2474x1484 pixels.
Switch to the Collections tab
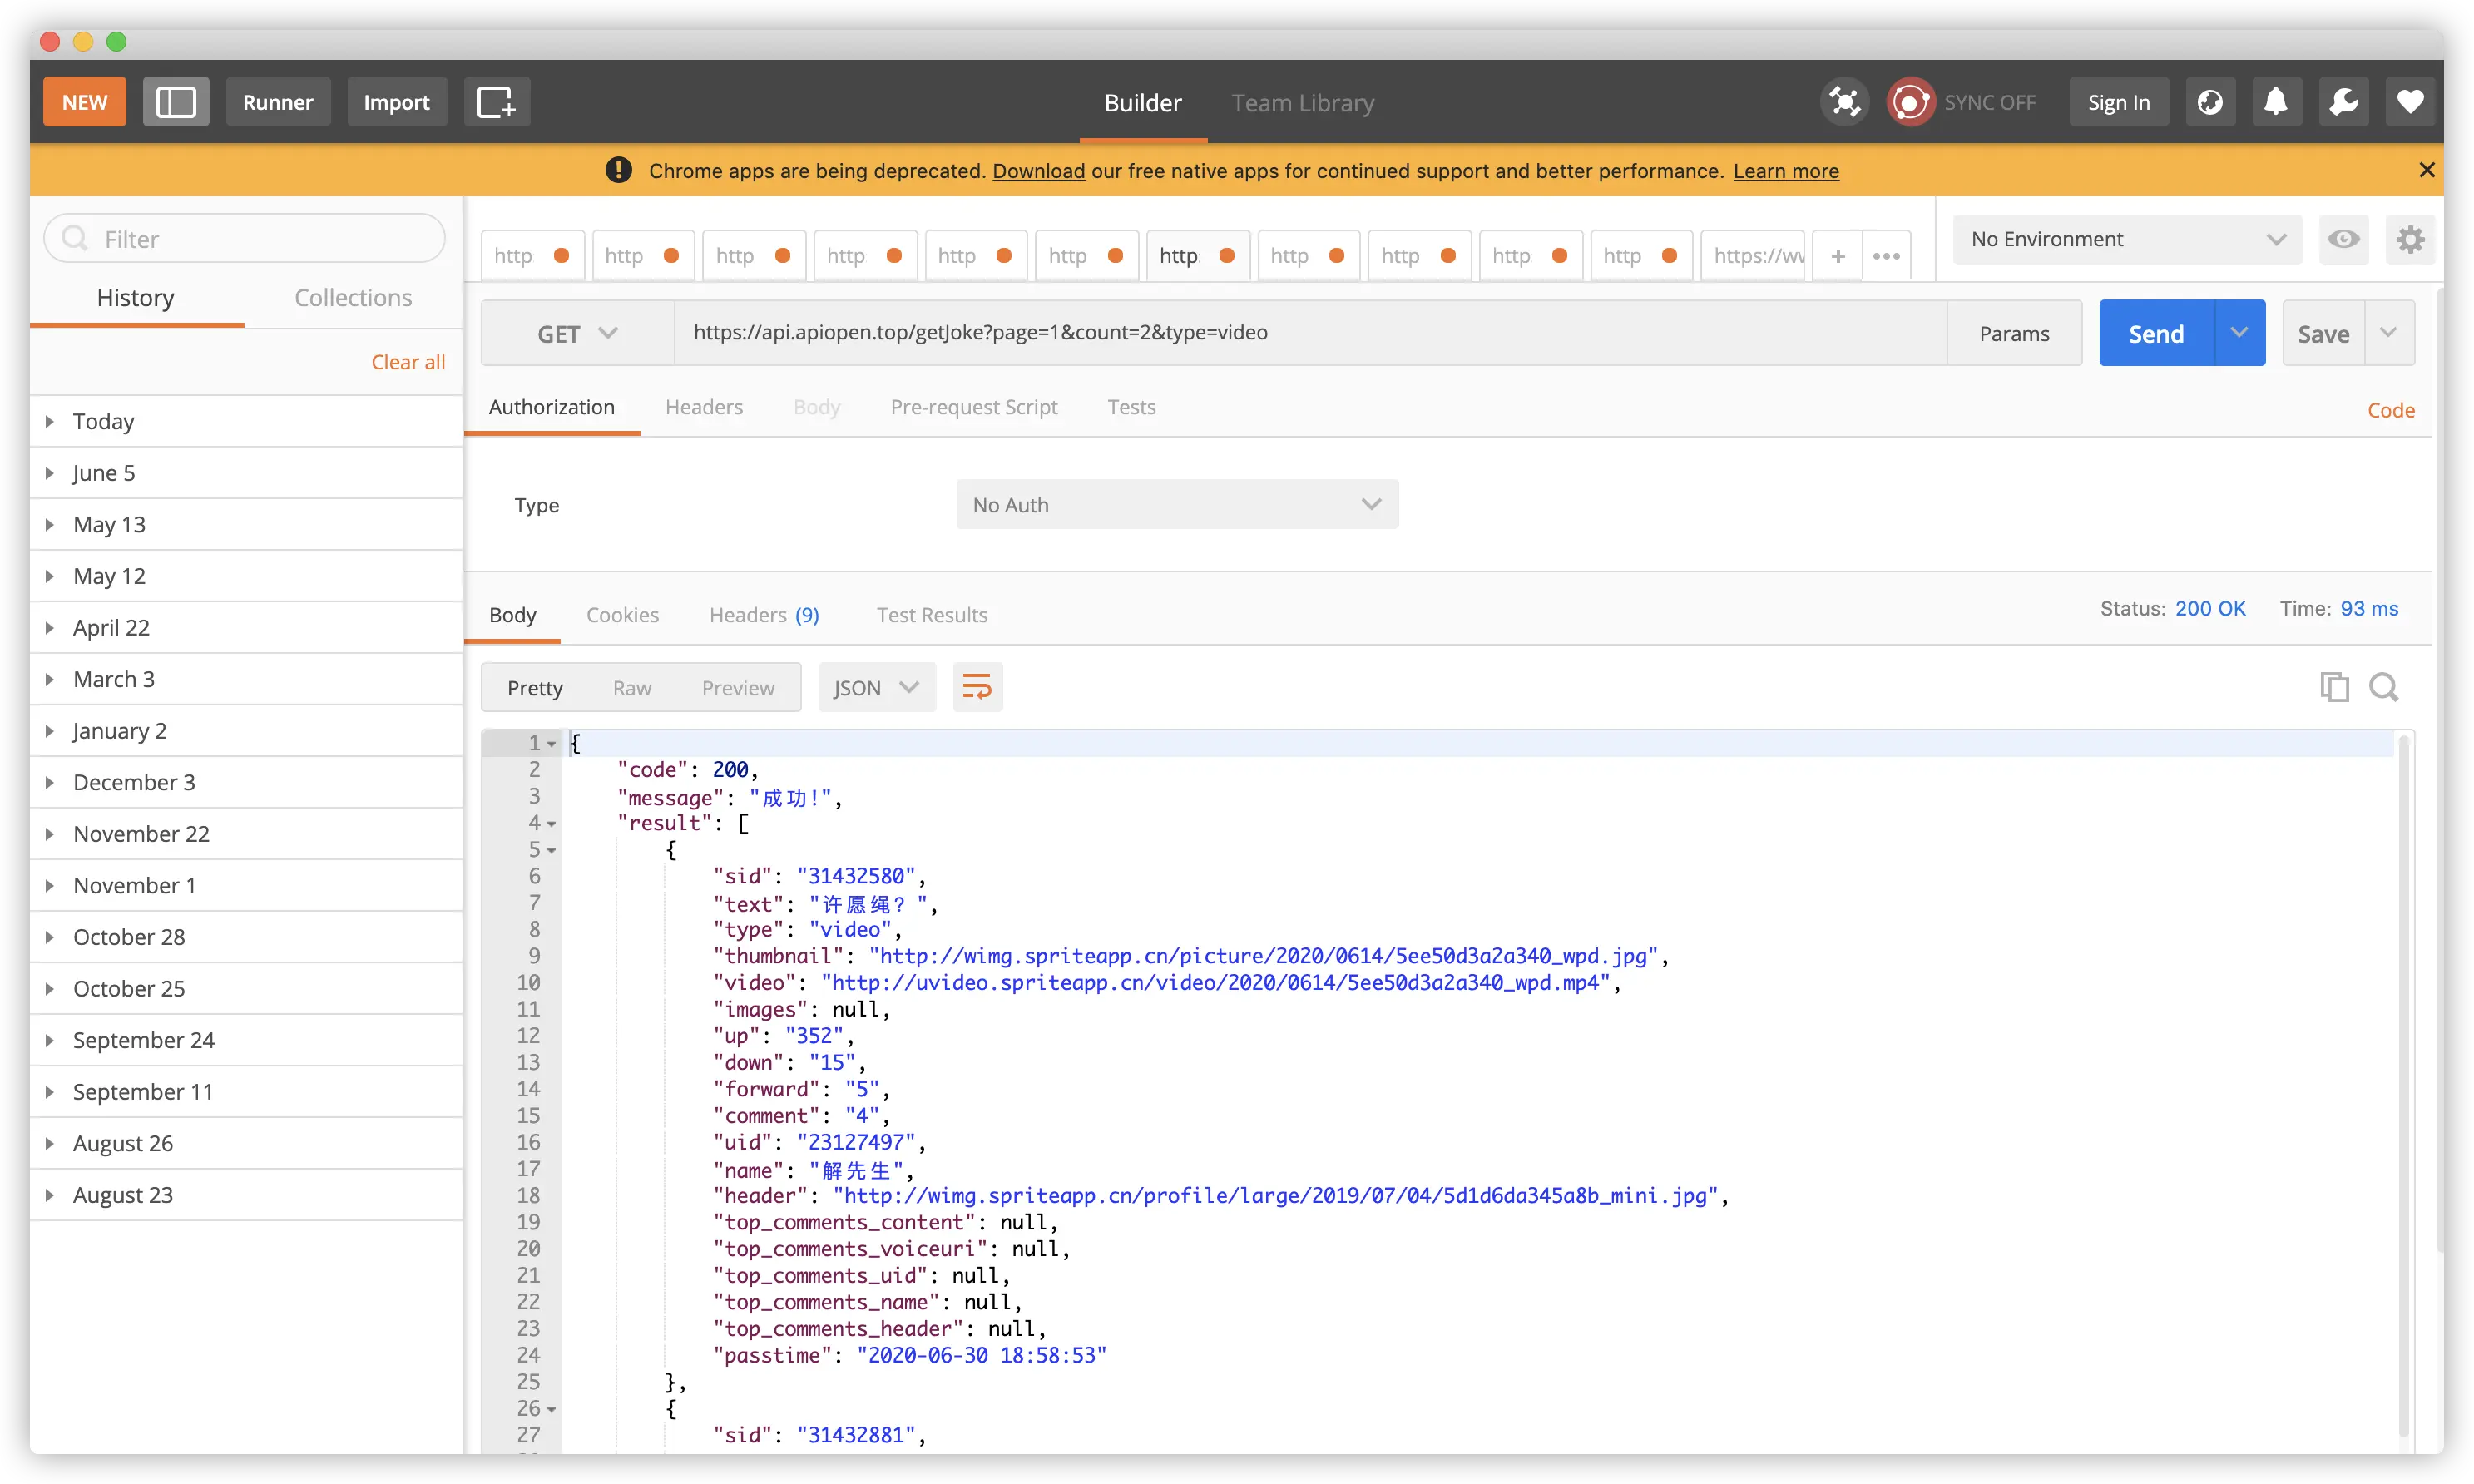pos(353,298)
